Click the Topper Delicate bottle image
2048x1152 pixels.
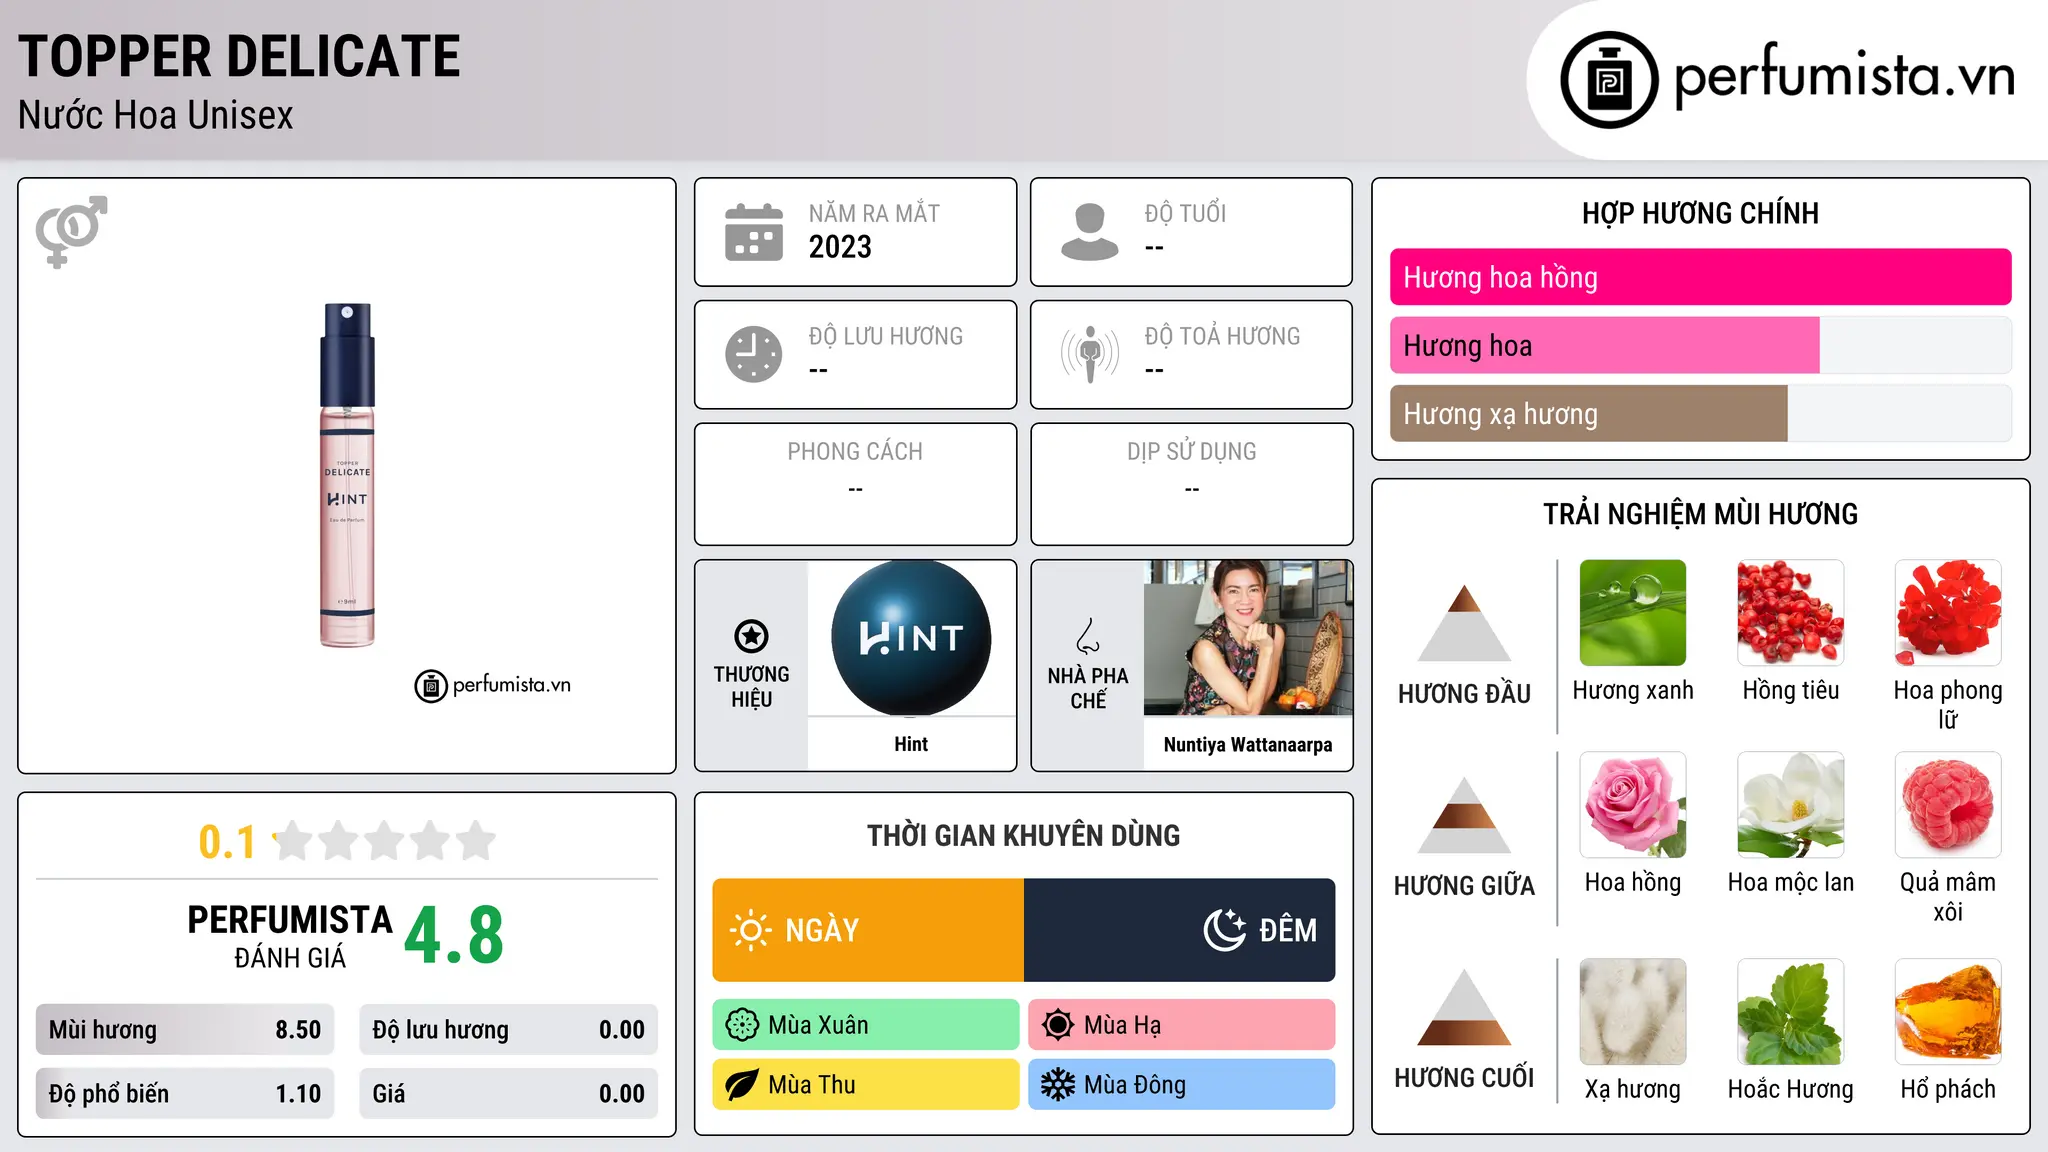[347, 475]
